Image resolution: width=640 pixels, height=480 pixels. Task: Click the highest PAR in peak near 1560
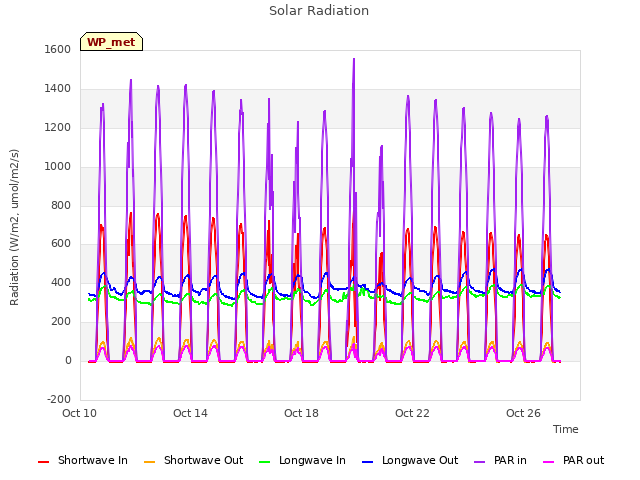pos(354,60)
